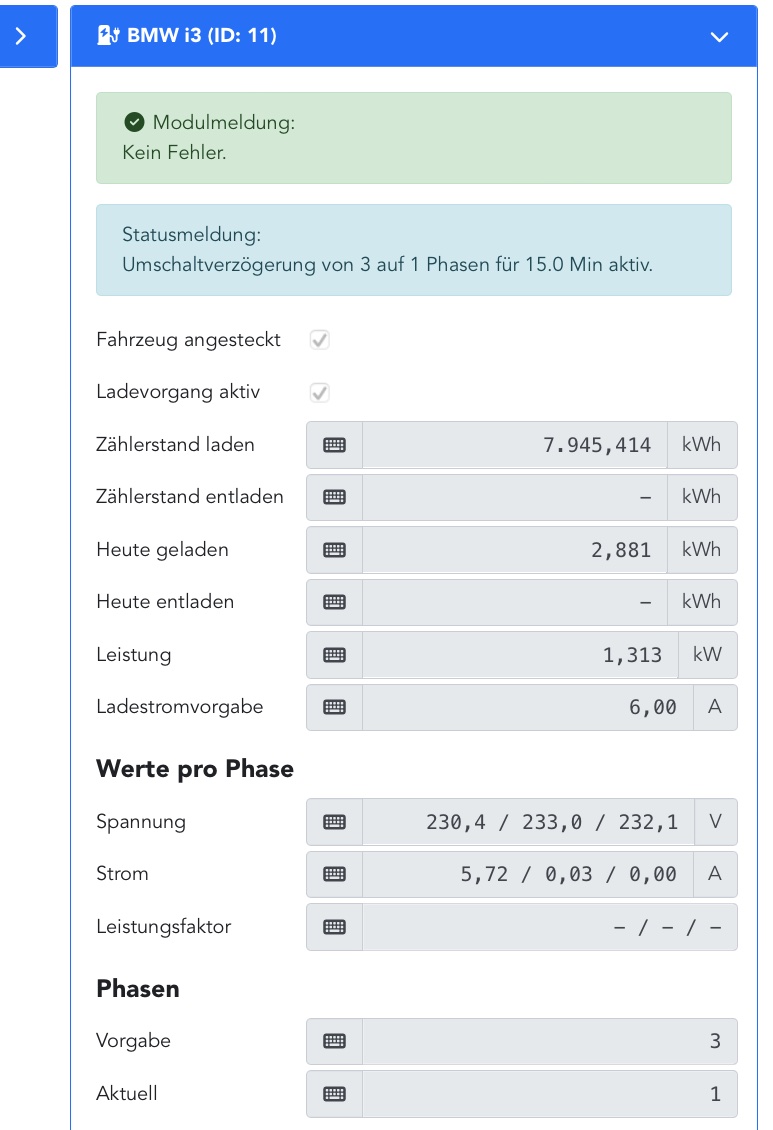Click the Phasen Vorgabe value field
The height and width of the screenshot is (1130, 773).
(x=549, y=1041)
